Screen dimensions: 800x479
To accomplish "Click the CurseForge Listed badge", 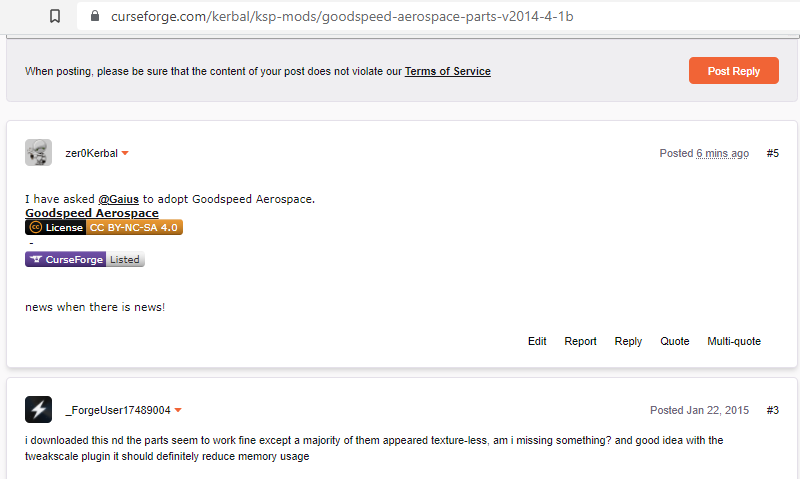I will pos(85,259).
